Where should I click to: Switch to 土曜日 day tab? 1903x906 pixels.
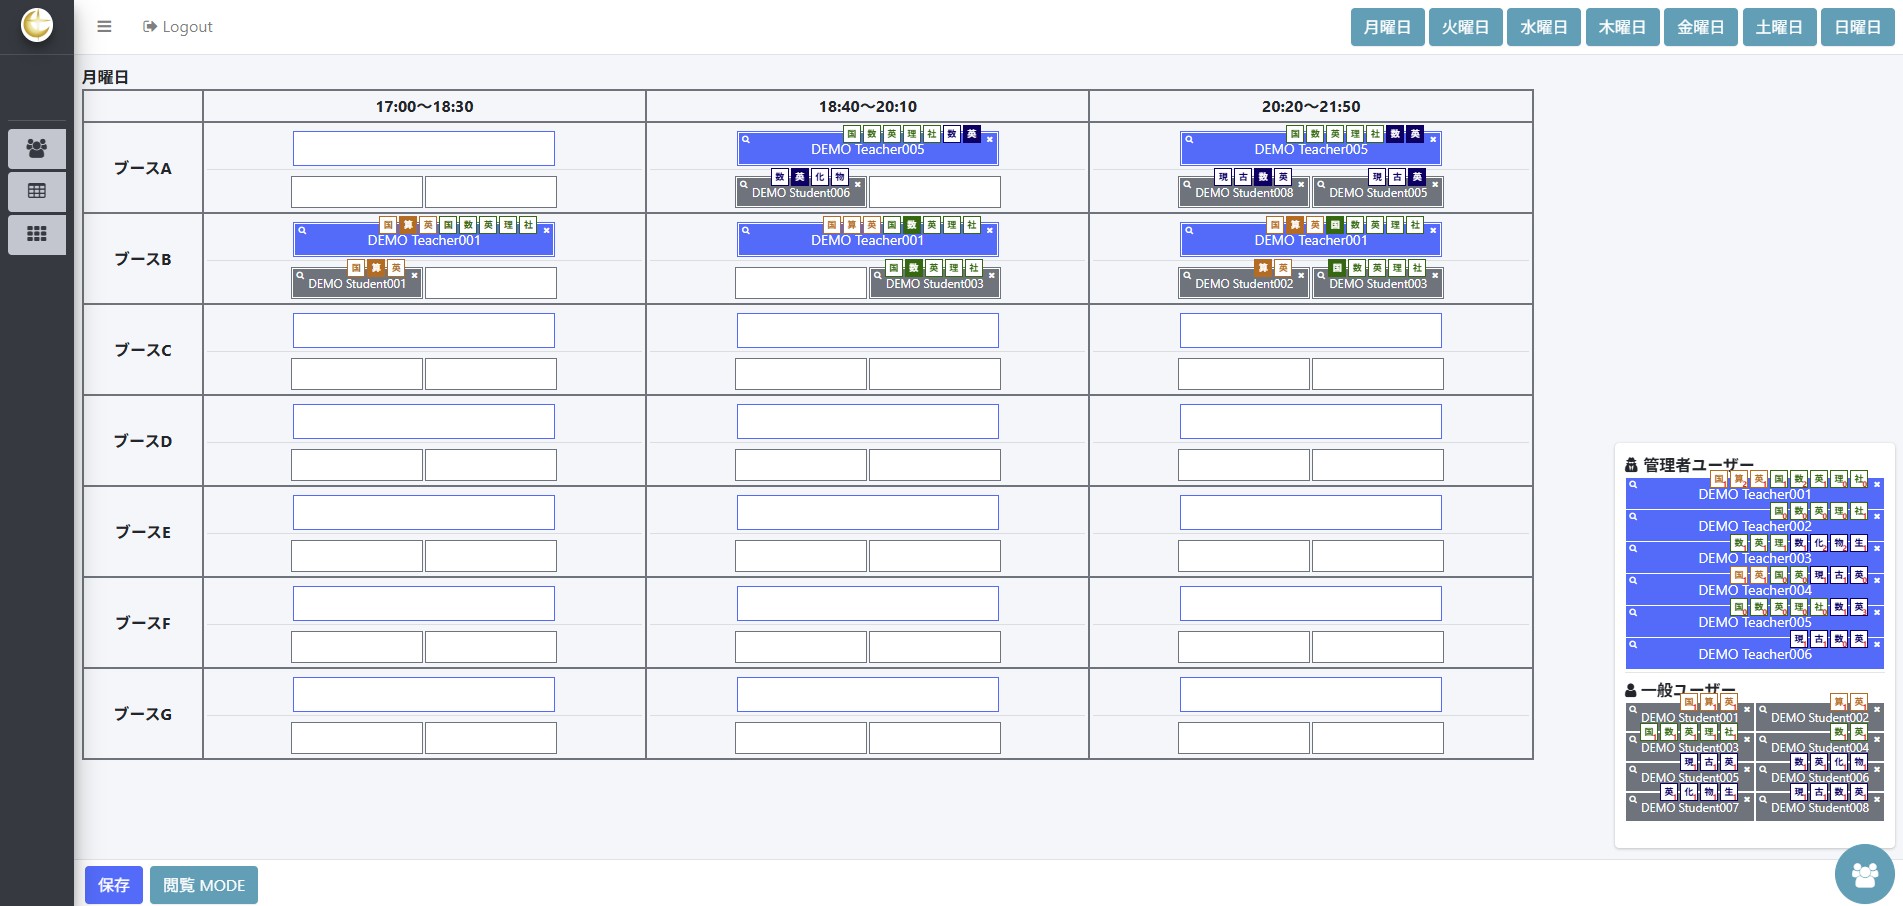click(x=1778, y=27)
